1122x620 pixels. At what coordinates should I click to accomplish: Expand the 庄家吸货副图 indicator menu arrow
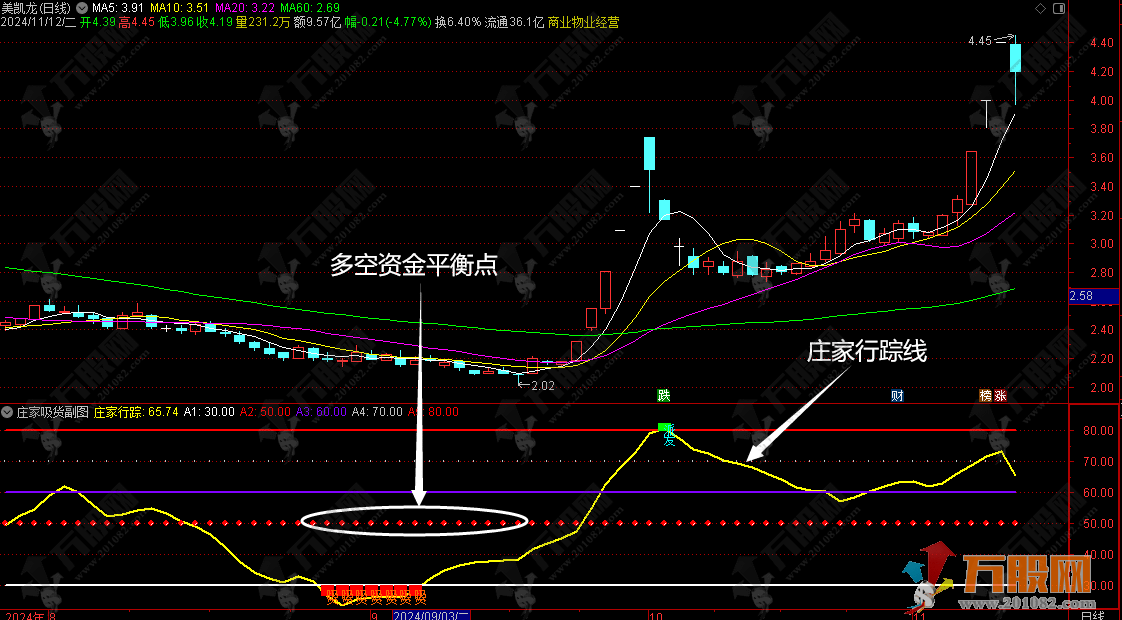[x=8, y=412]
